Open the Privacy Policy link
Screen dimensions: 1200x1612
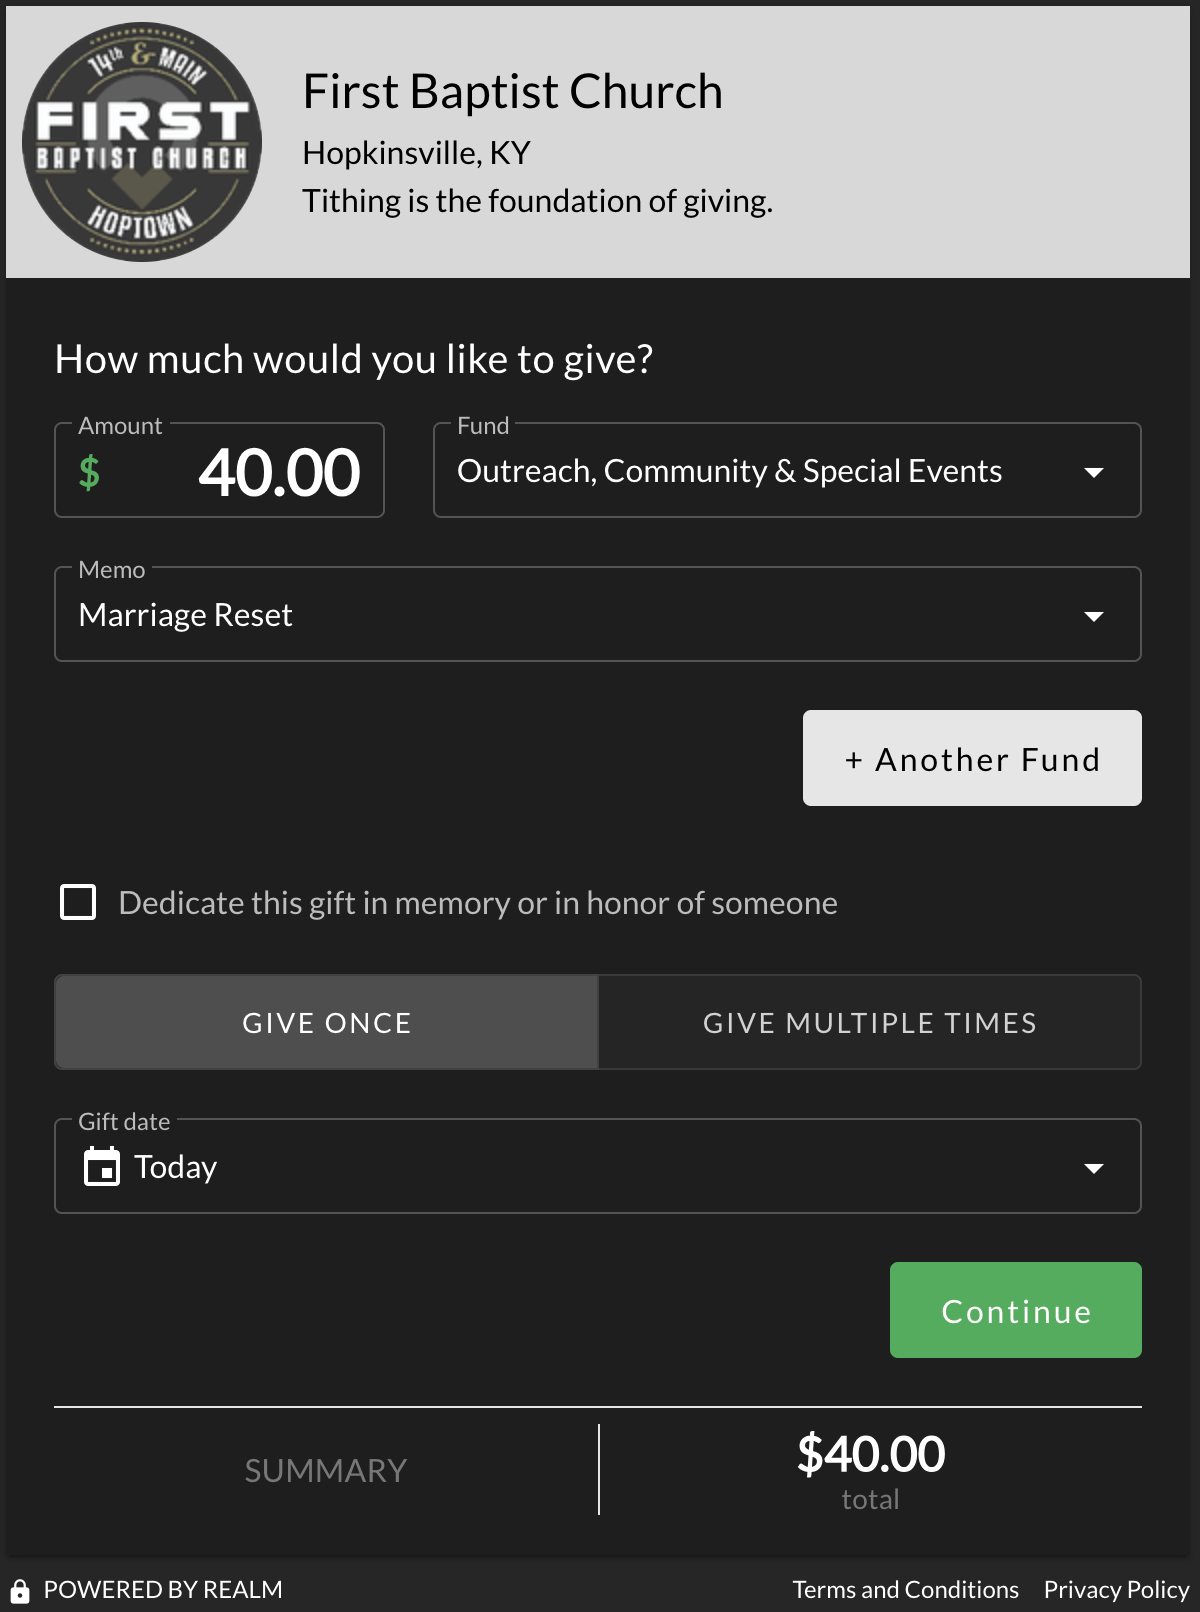[x=1116, y=1590]
